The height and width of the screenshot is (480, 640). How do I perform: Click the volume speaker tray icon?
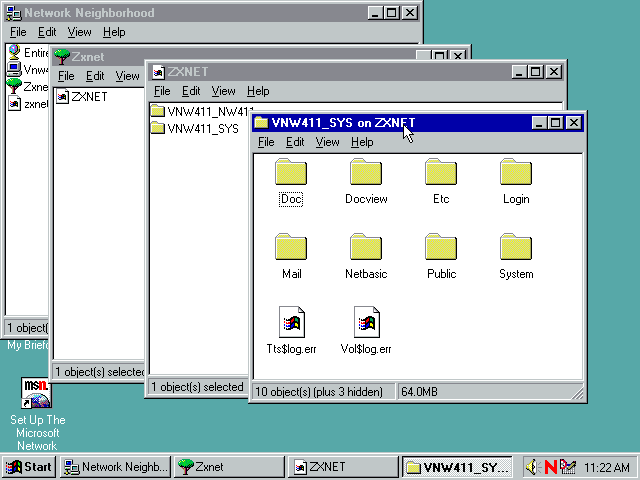coord(533,467)
